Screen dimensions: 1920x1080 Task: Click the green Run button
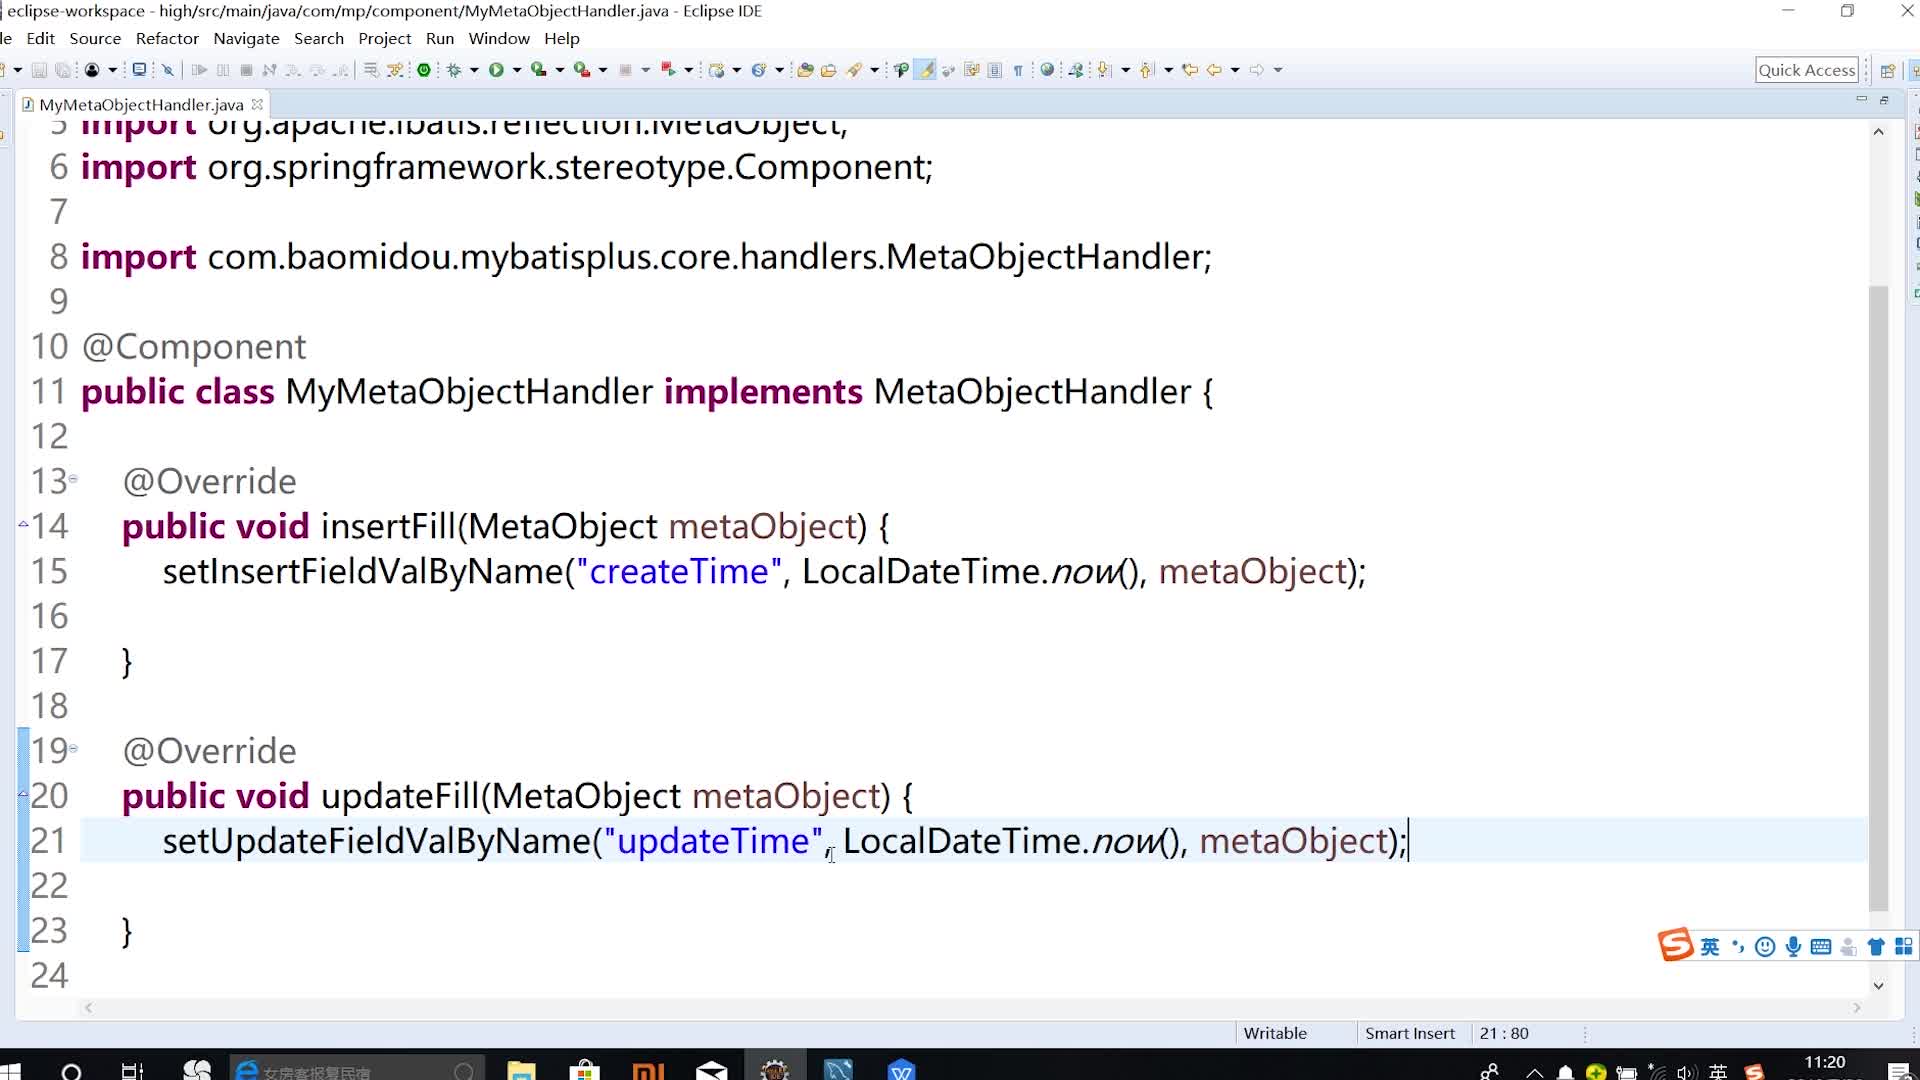click(x=496, y=70)
